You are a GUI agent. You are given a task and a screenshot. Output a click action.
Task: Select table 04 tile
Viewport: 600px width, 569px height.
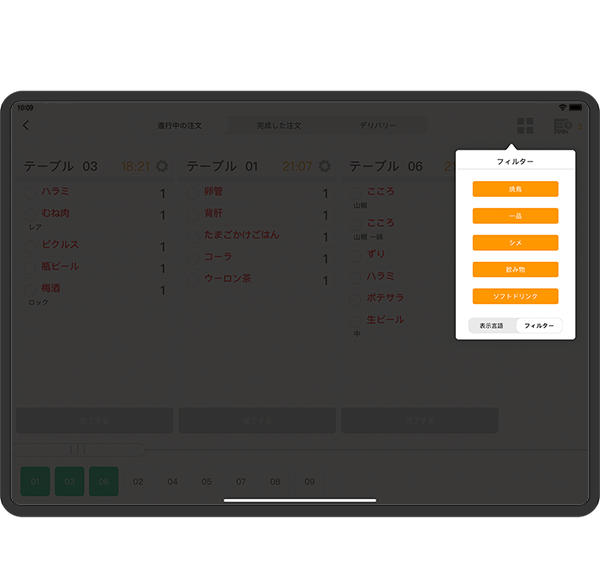pyautogui.click(x=172, y=481)
